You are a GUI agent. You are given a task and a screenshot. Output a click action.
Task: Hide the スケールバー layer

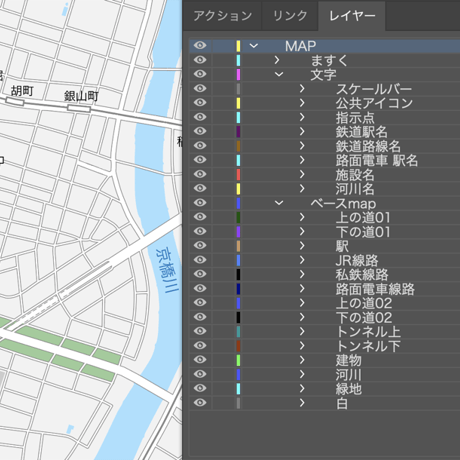200,88
